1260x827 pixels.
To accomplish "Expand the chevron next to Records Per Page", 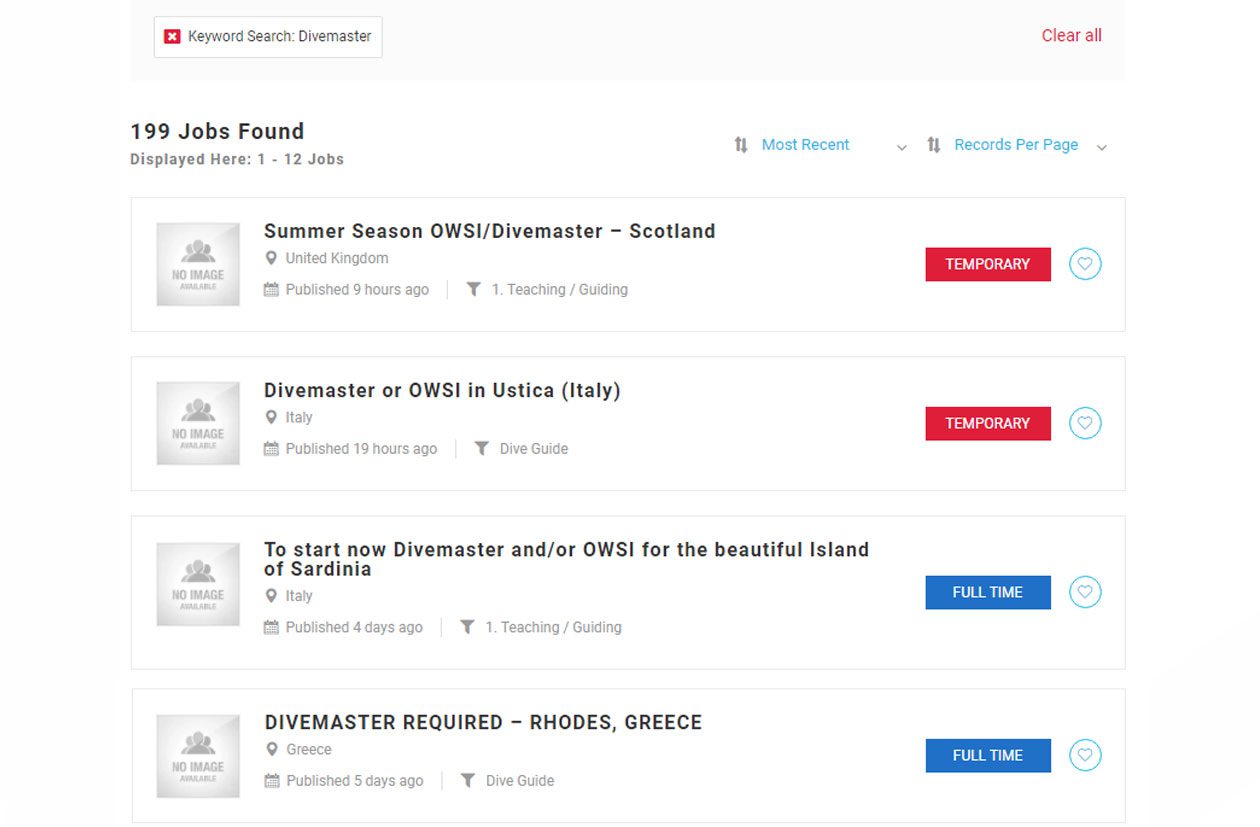I will 1102,147.
